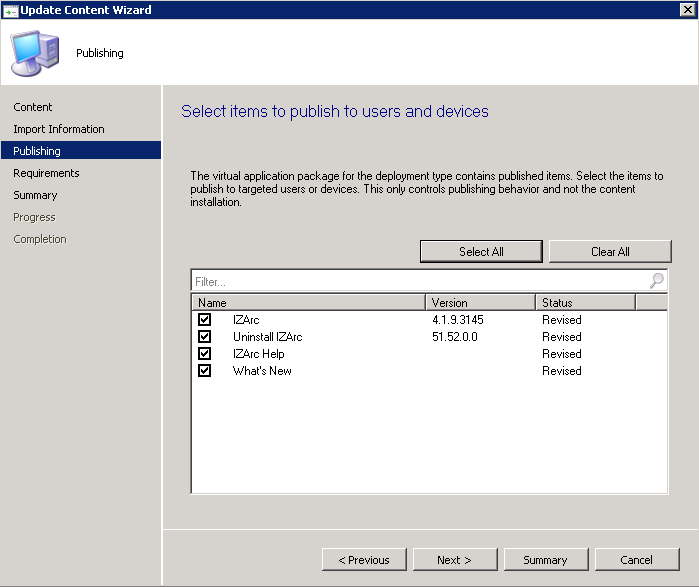The image size is (699, 587).
Task: Go back with the Previous button
Action: [x=364, y=559]
